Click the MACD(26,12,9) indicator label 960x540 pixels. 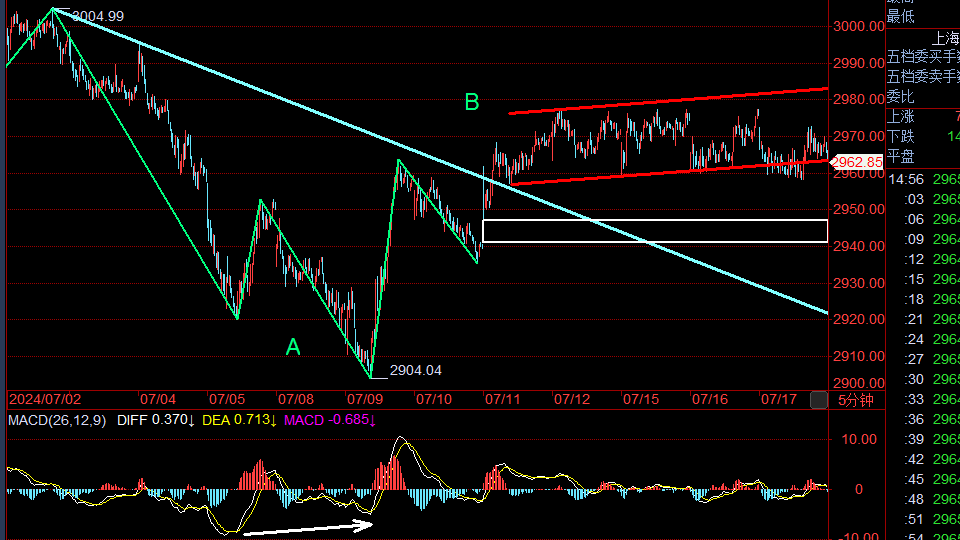[x=56, y=420]
